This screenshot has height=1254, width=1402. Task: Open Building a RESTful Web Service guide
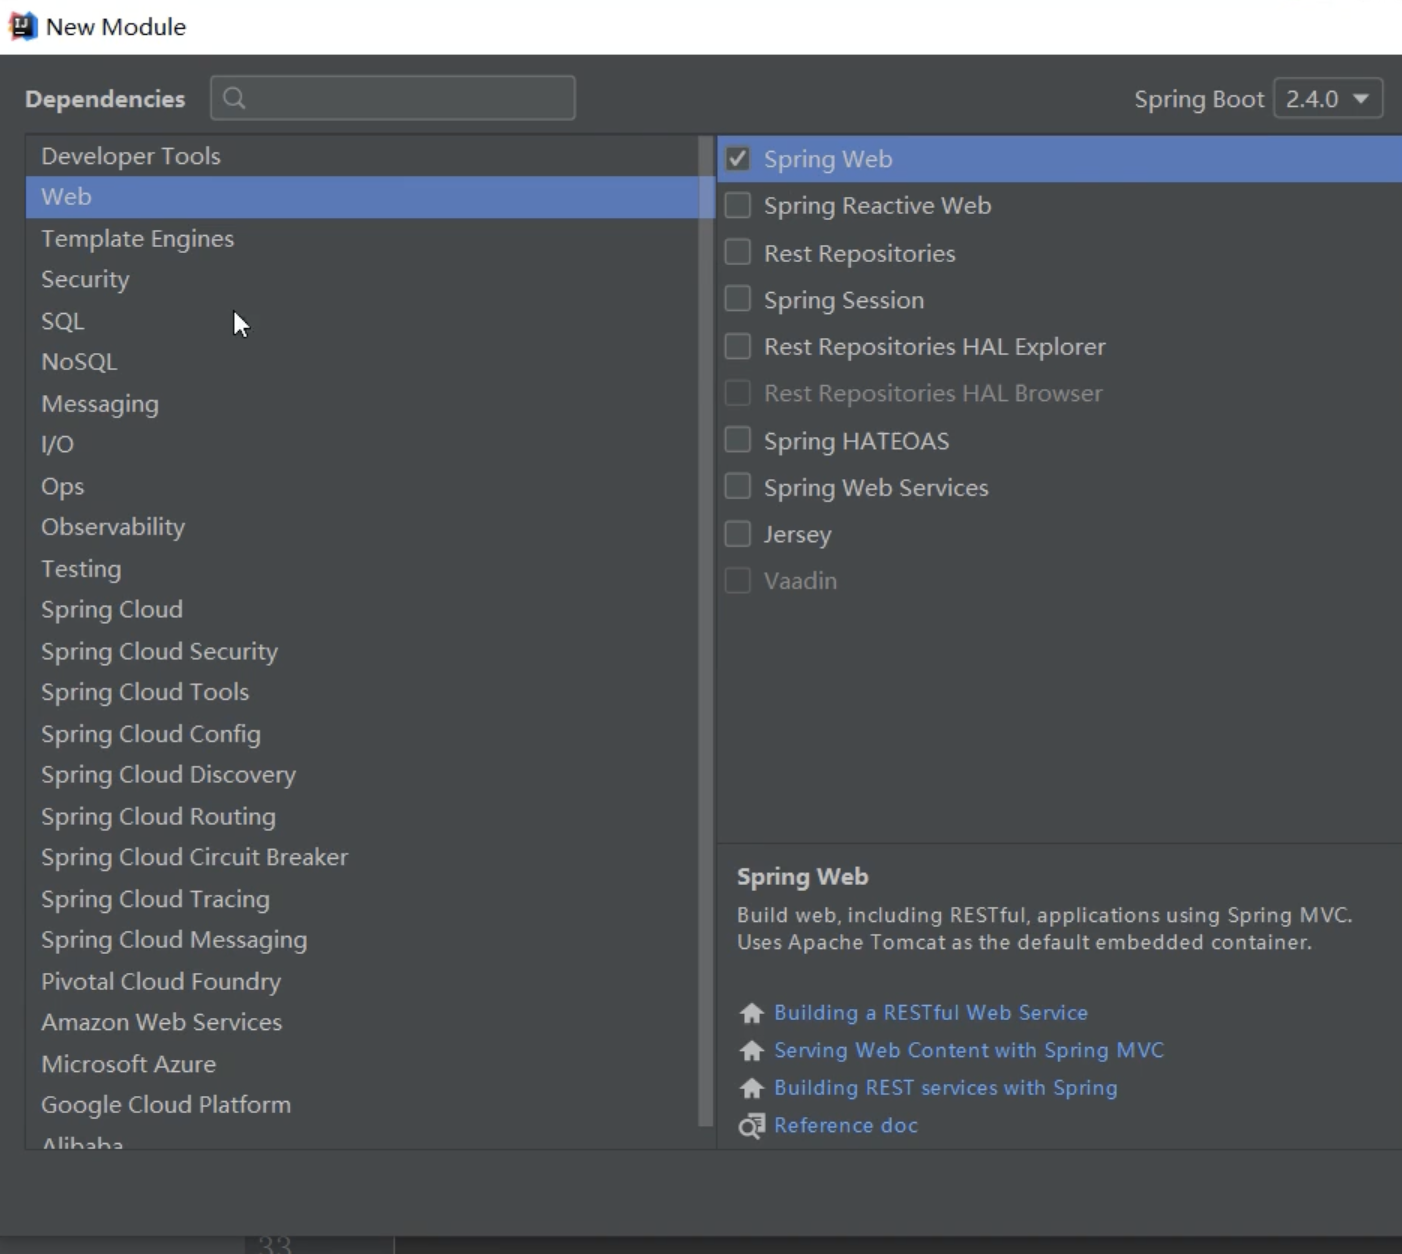point(931,1013)
